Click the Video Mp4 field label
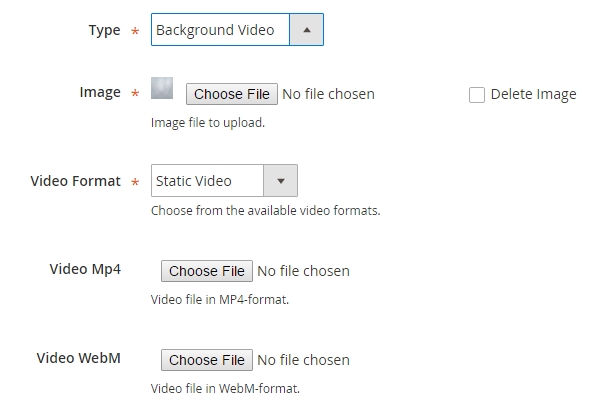 (85, 269)
